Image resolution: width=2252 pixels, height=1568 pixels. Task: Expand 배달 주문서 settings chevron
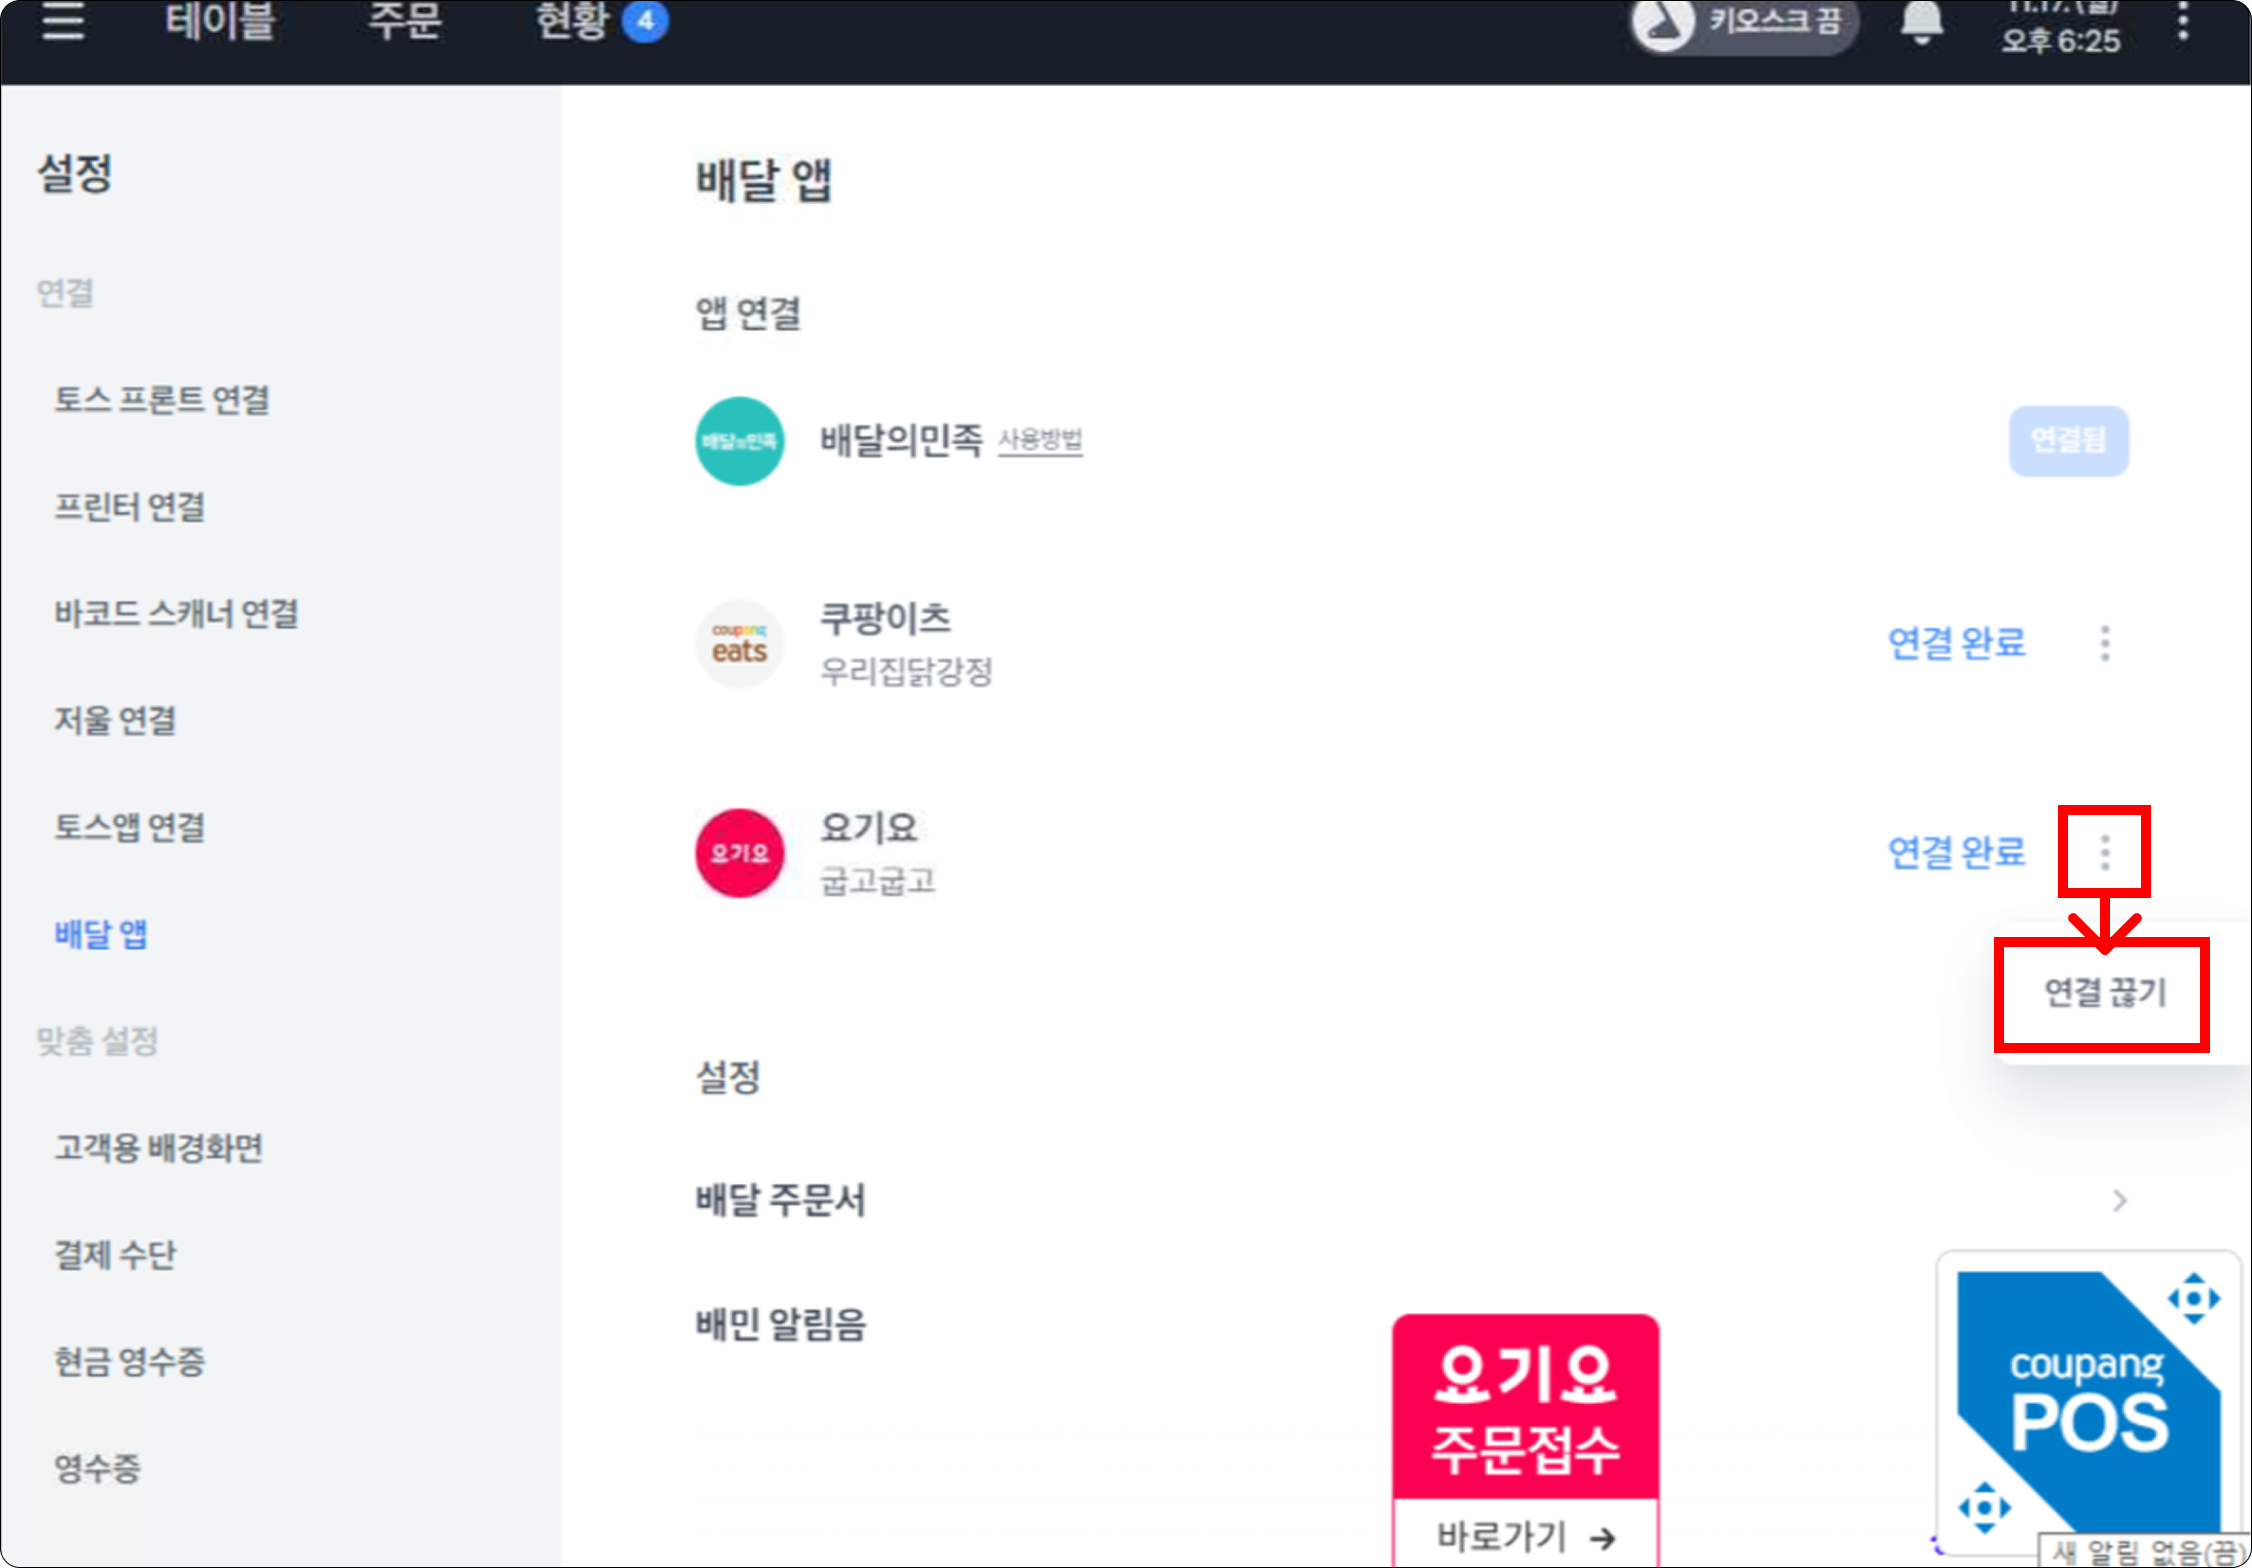click(2119, 1200)
